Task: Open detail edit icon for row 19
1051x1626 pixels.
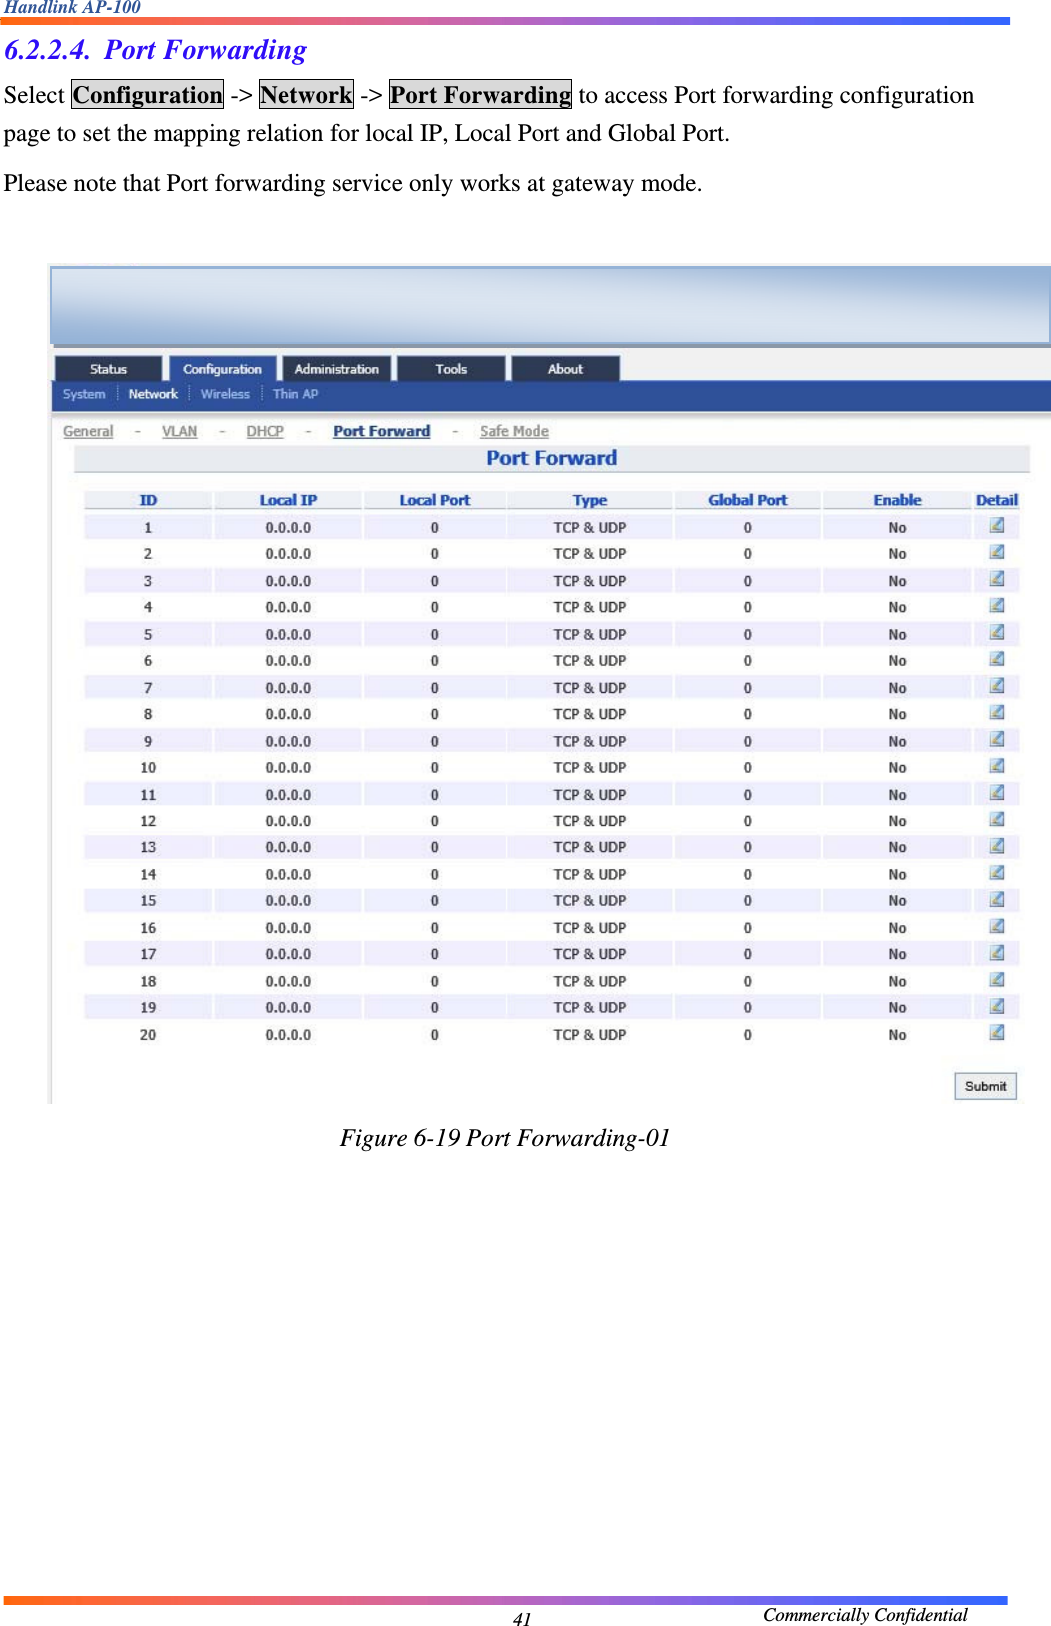Action: 997,1006
